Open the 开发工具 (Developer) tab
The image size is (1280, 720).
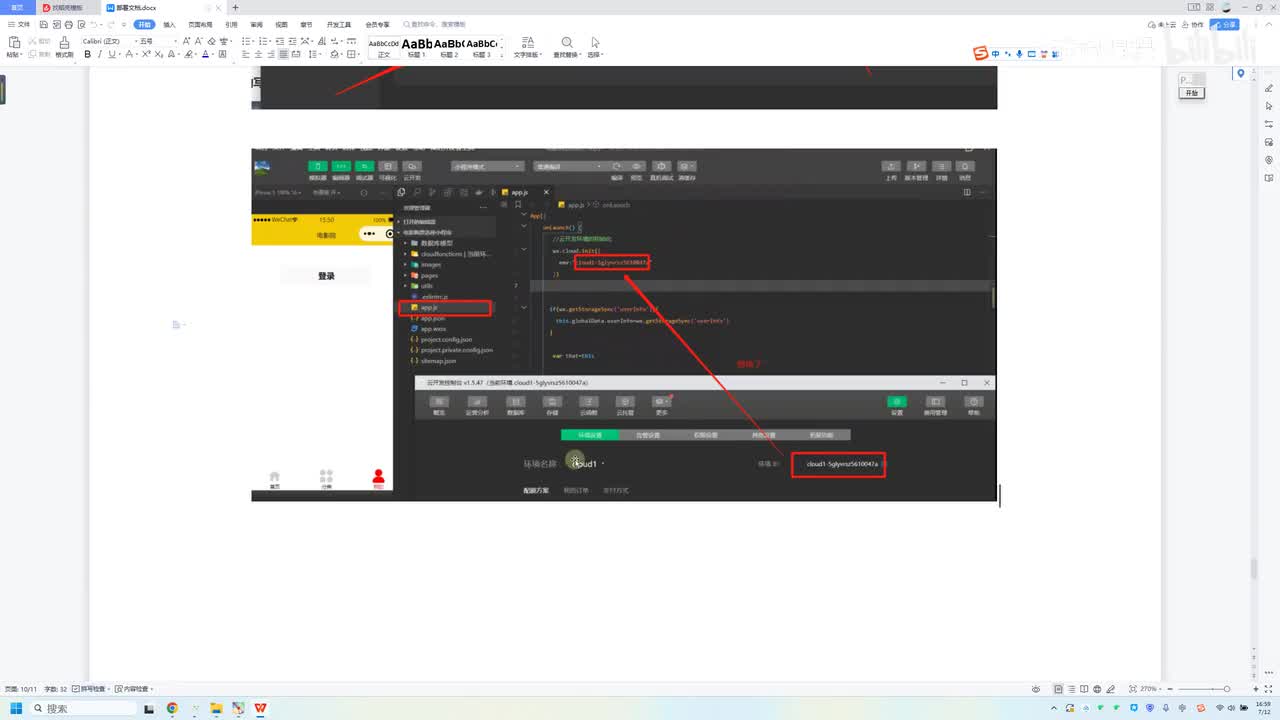(339, 24)
